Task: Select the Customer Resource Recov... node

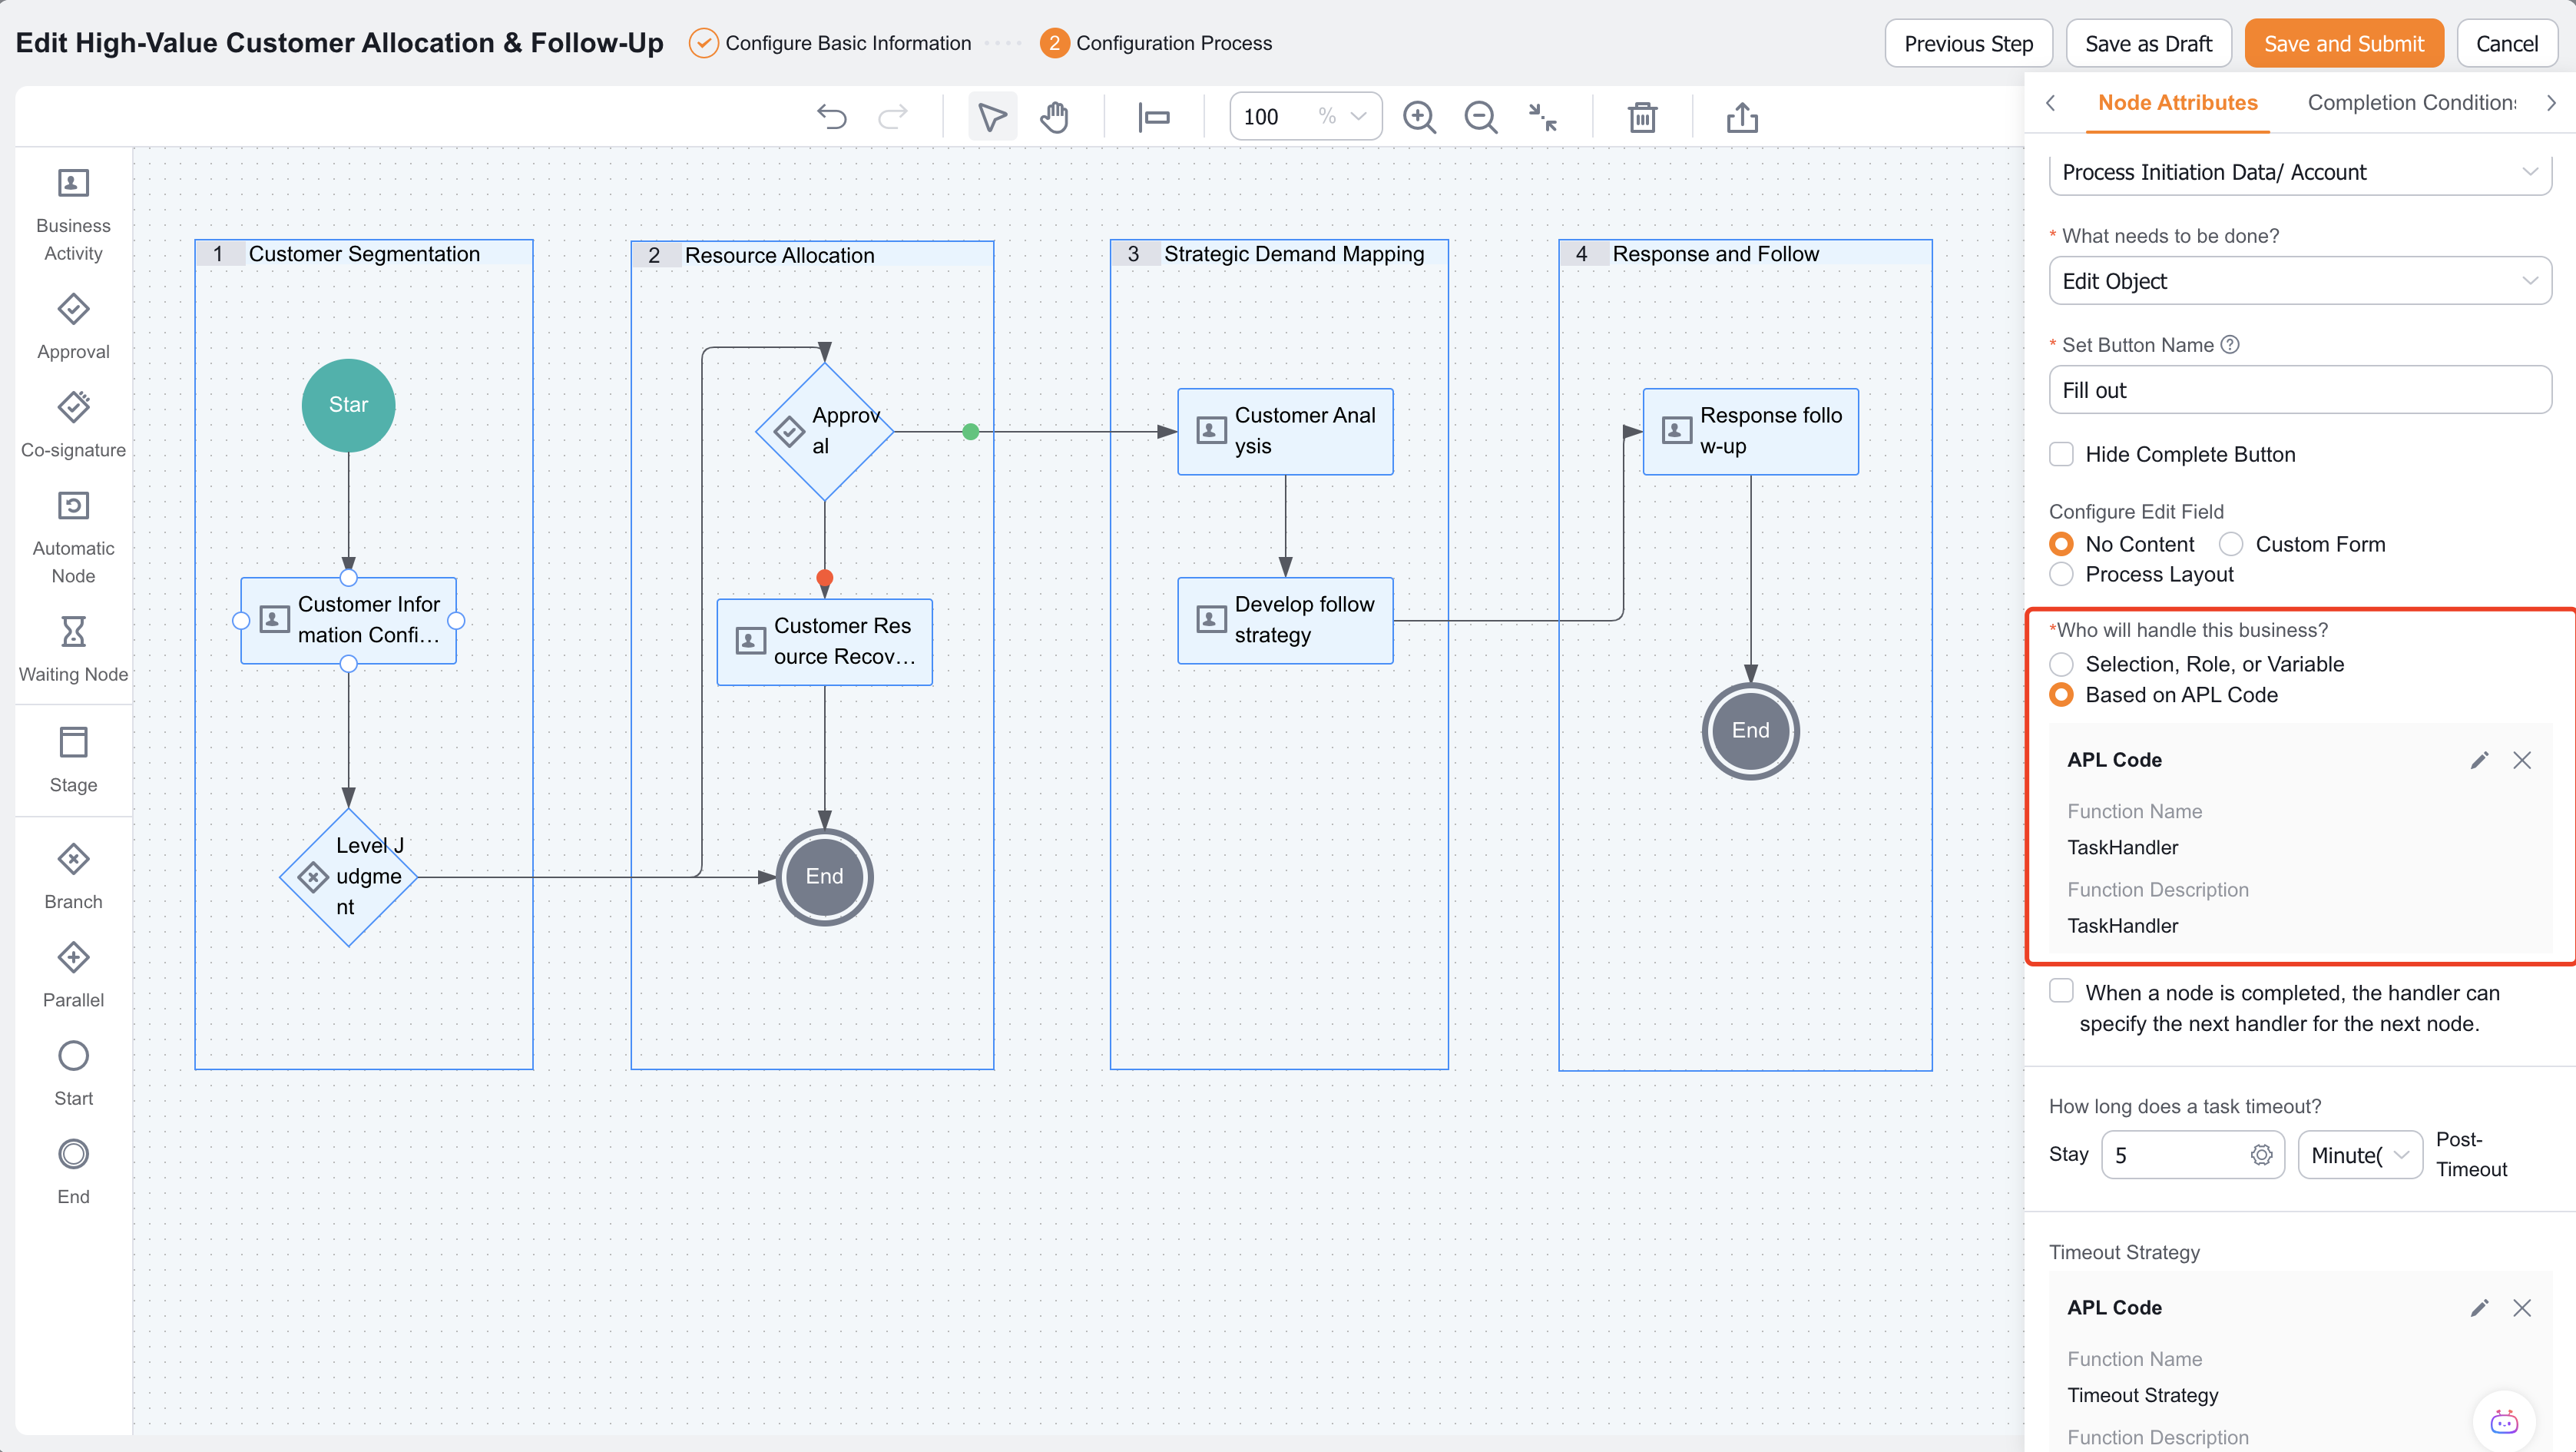Action: [x=824, y=641]
